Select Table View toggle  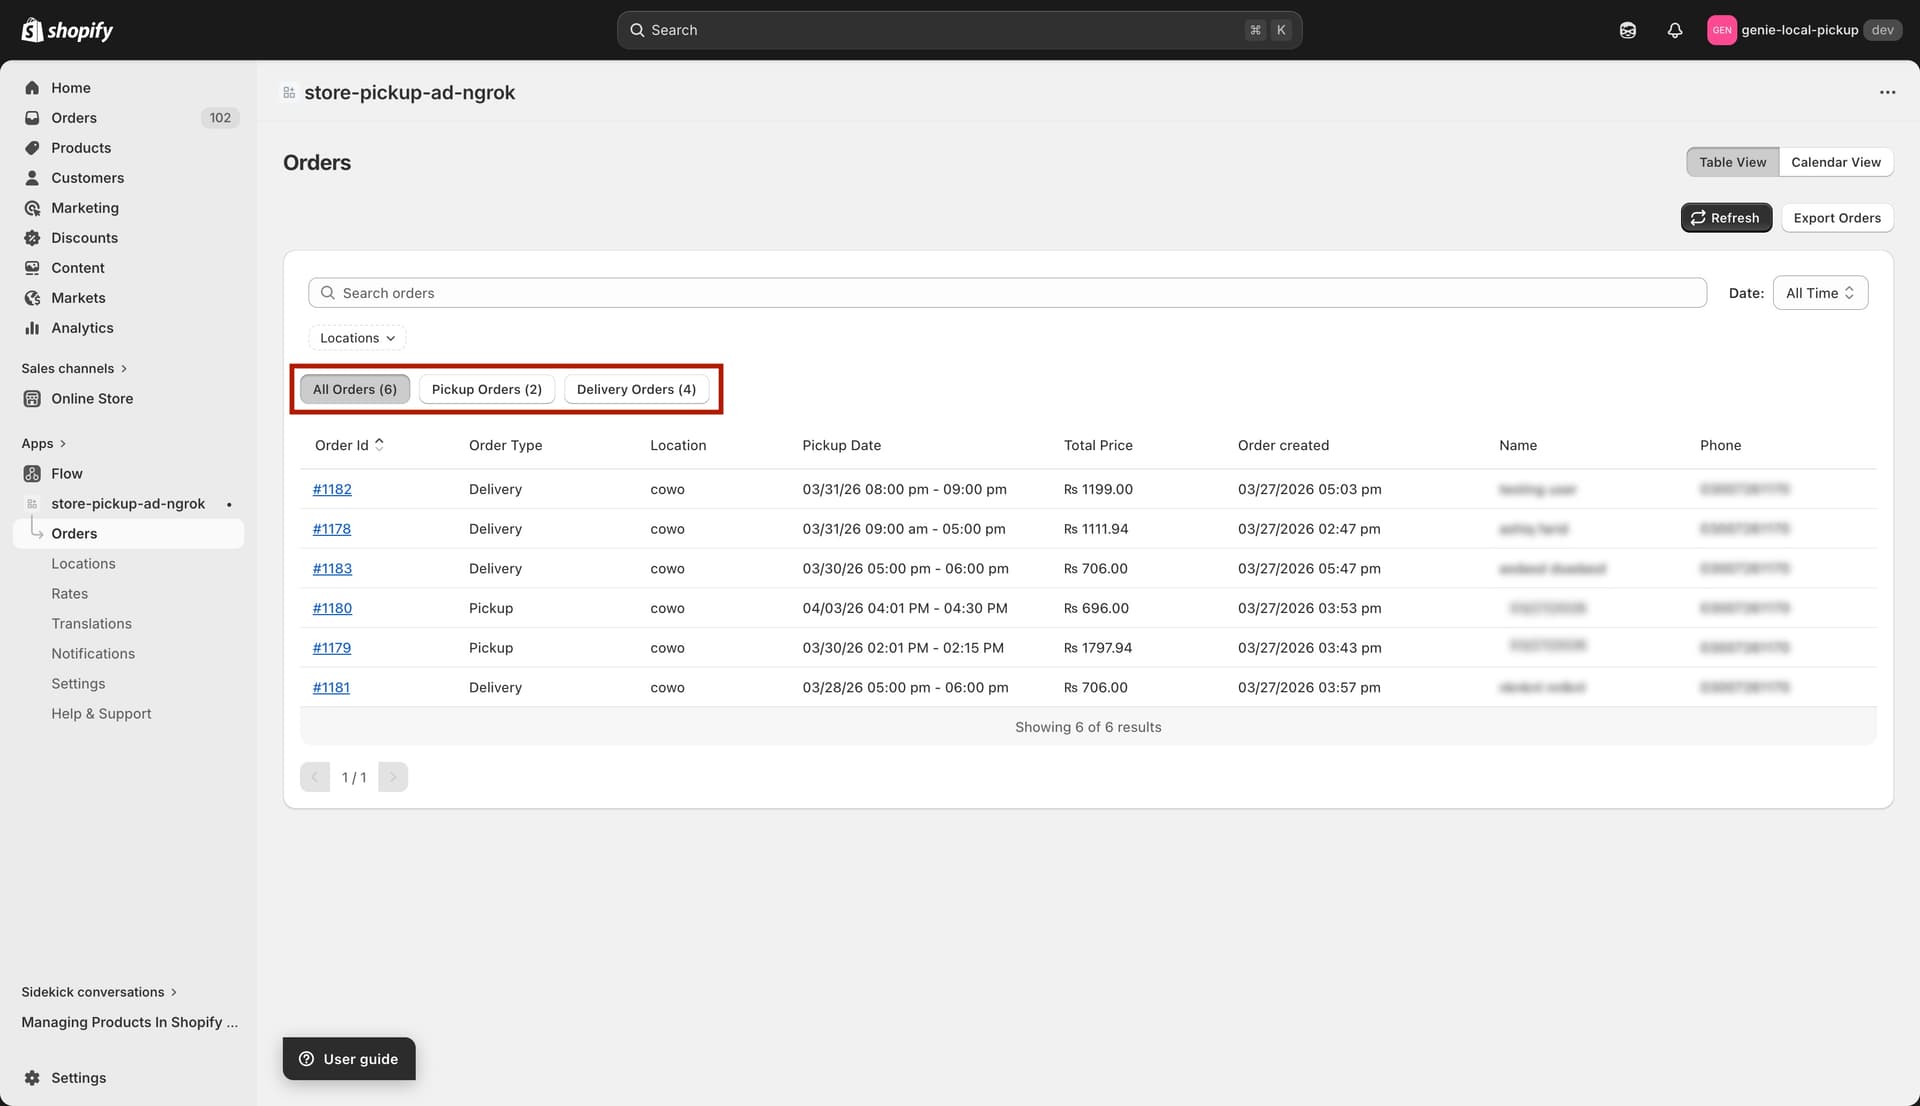click(1732, 162)
